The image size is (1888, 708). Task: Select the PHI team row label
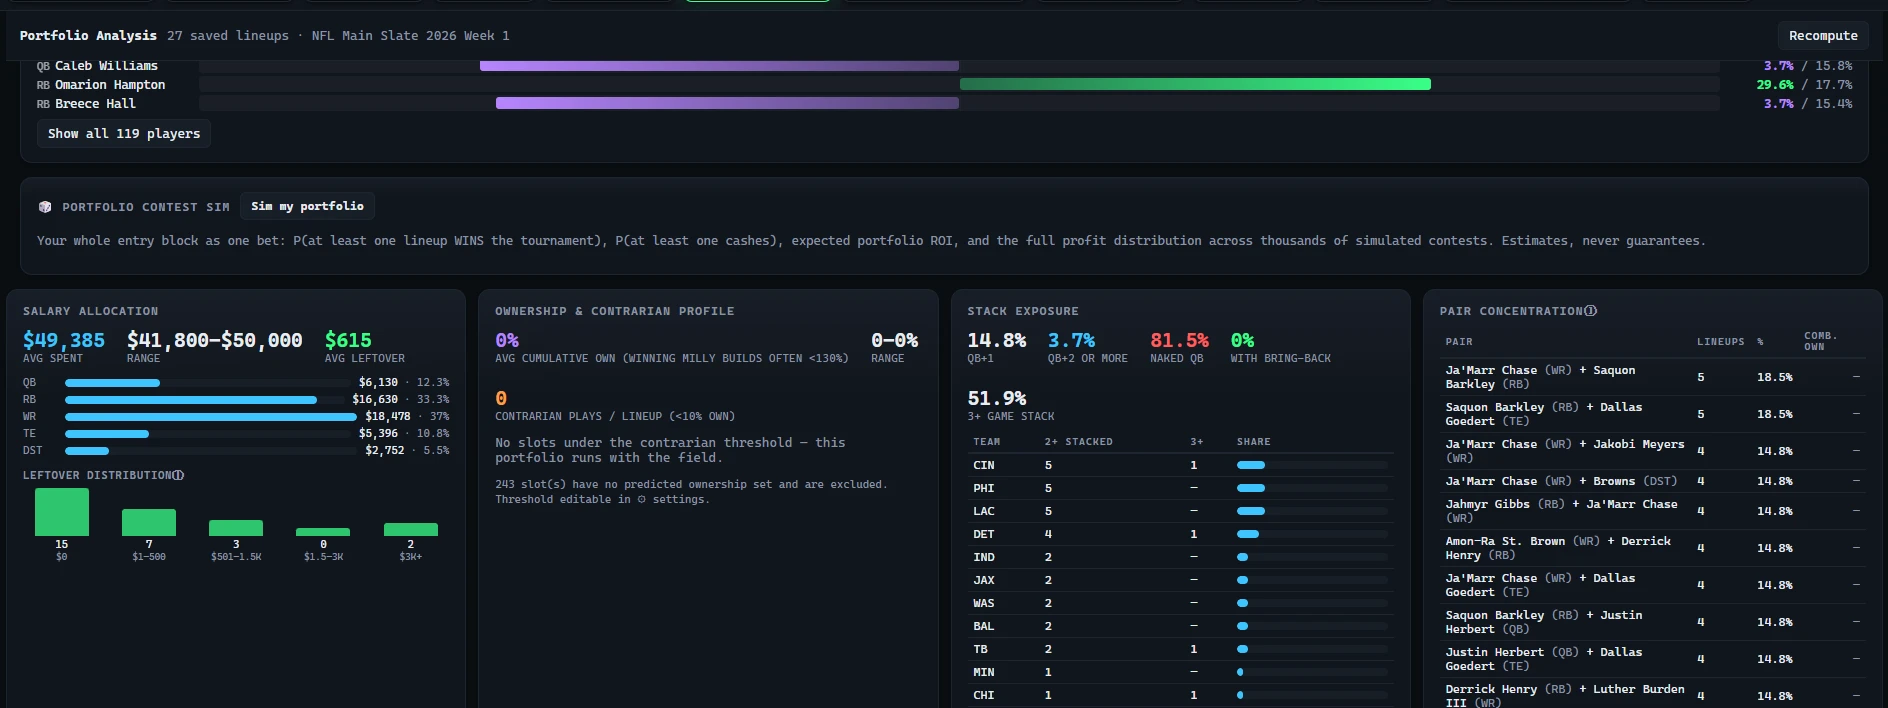point(984,488)
